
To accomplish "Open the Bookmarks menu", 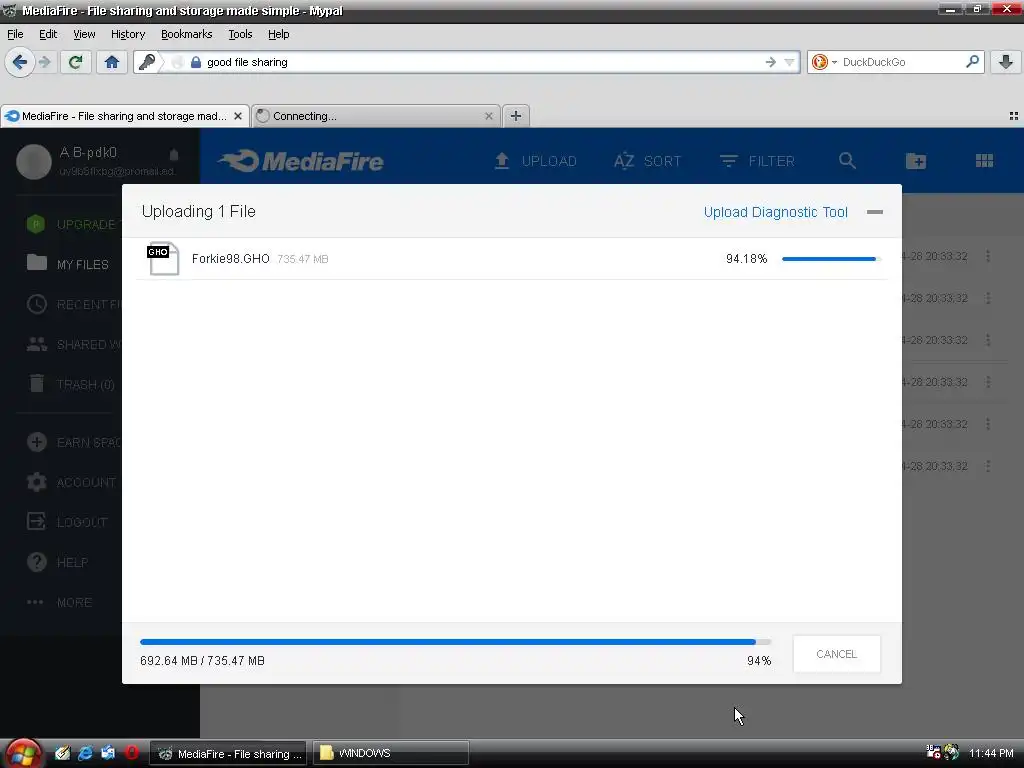I will tap(186, 34).
